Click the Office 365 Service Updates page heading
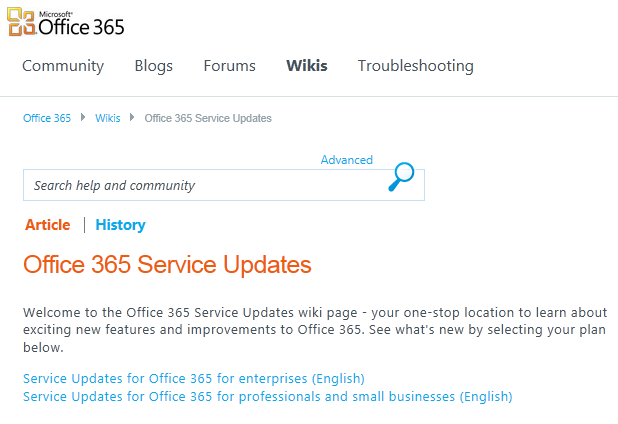The height and width of the screenshot is (424, 618). (167, 265)
